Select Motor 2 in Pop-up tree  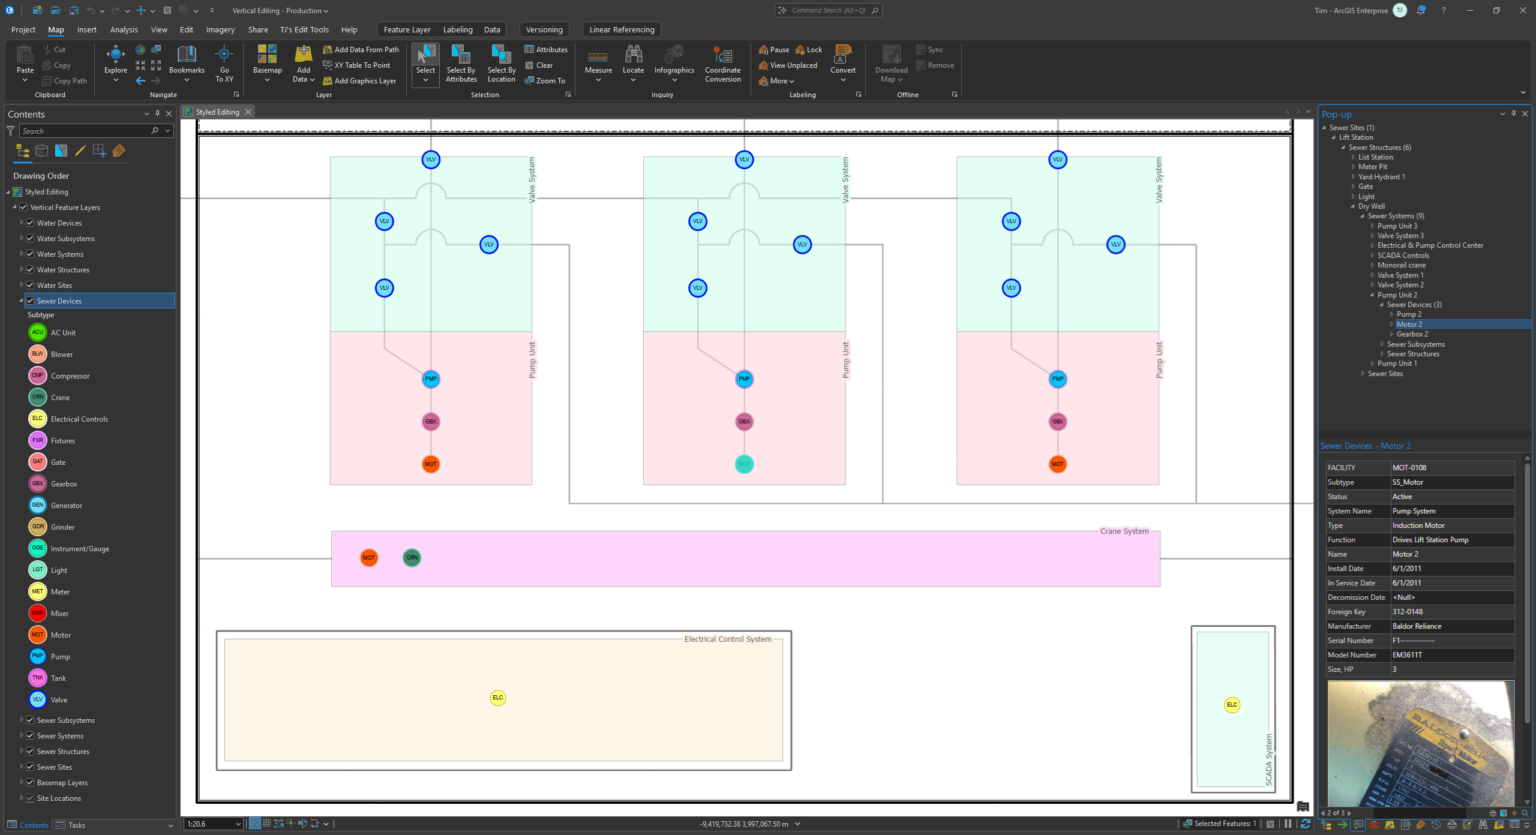coord(1409,324)
